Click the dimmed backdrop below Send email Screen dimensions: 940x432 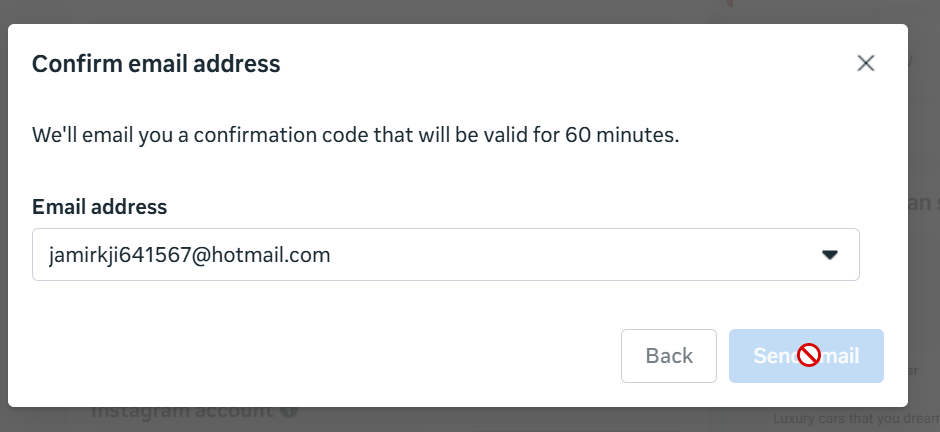806,420
